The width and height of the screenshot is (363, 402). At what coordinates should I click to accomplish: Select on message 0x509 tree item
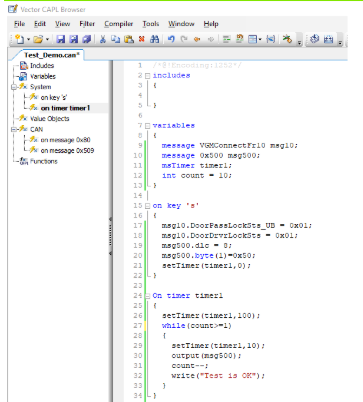(67, 151)
